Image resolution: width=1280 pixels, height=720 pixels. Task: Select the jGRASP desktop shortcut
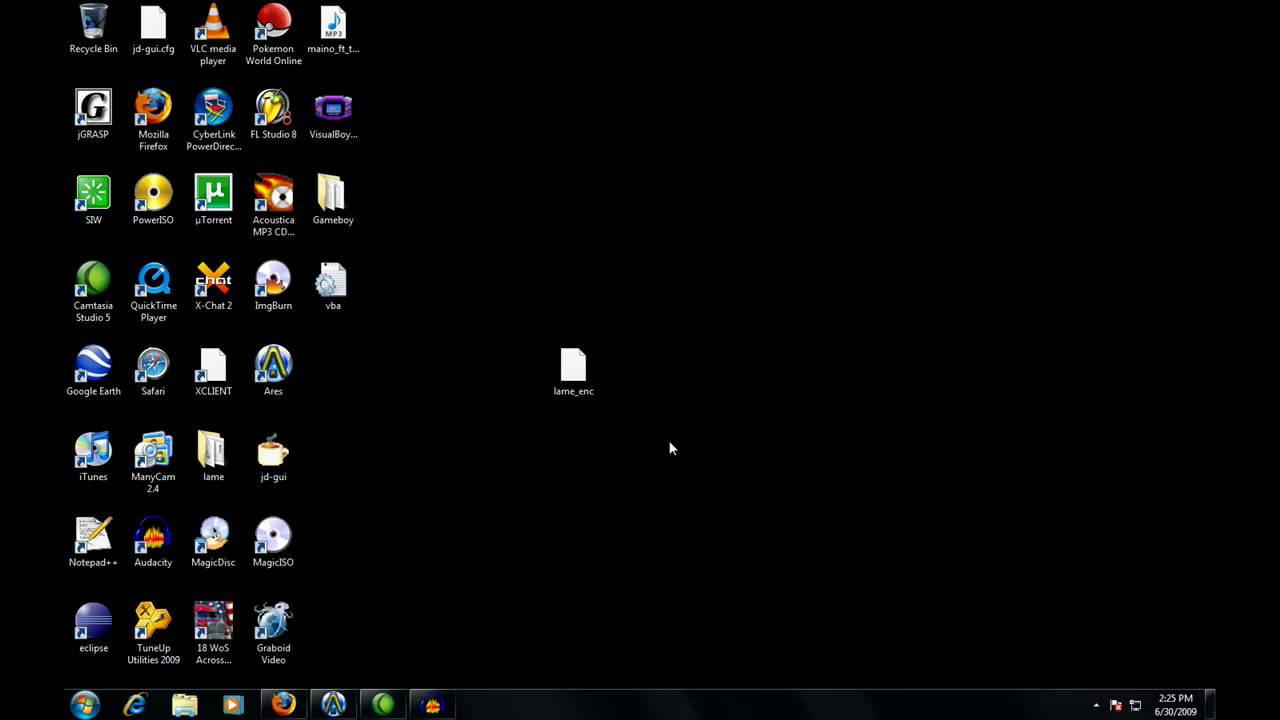click(93, 115)
